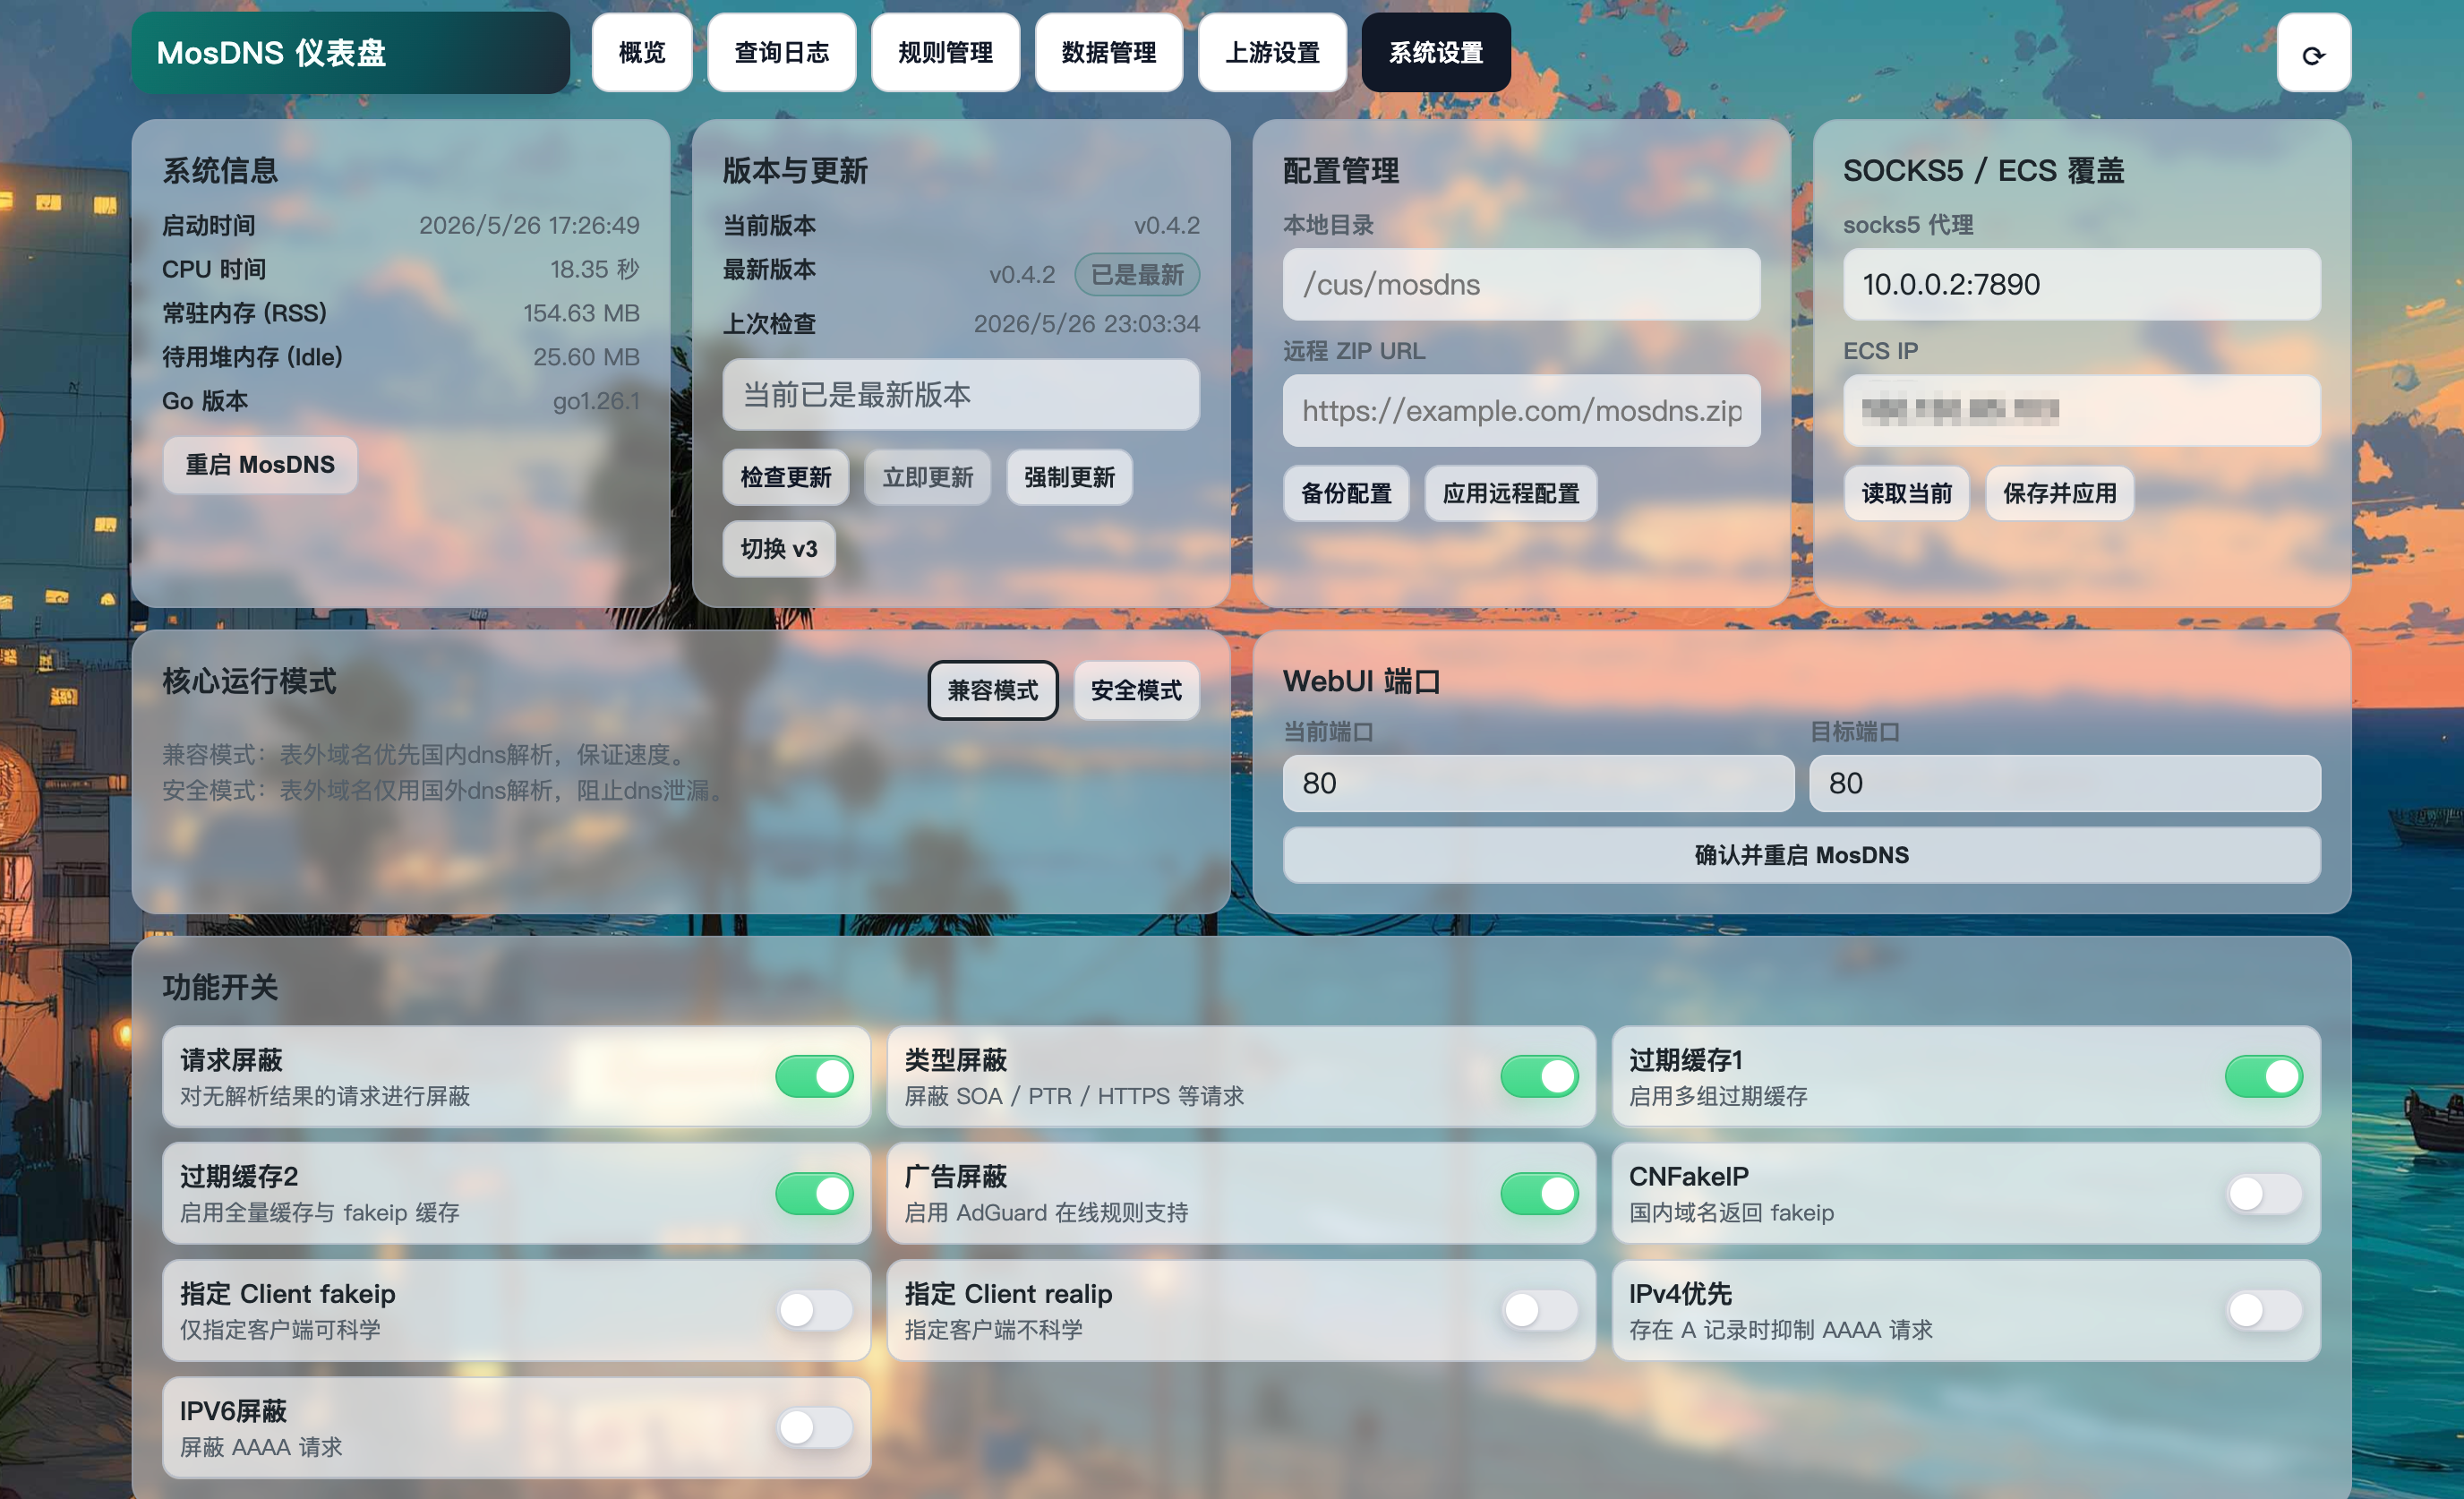Image resolution: width=2464 pixels, height=1499 pixels.
Task: Click the 18.35 秒 CPU time value
Action: tap(594, 270)
